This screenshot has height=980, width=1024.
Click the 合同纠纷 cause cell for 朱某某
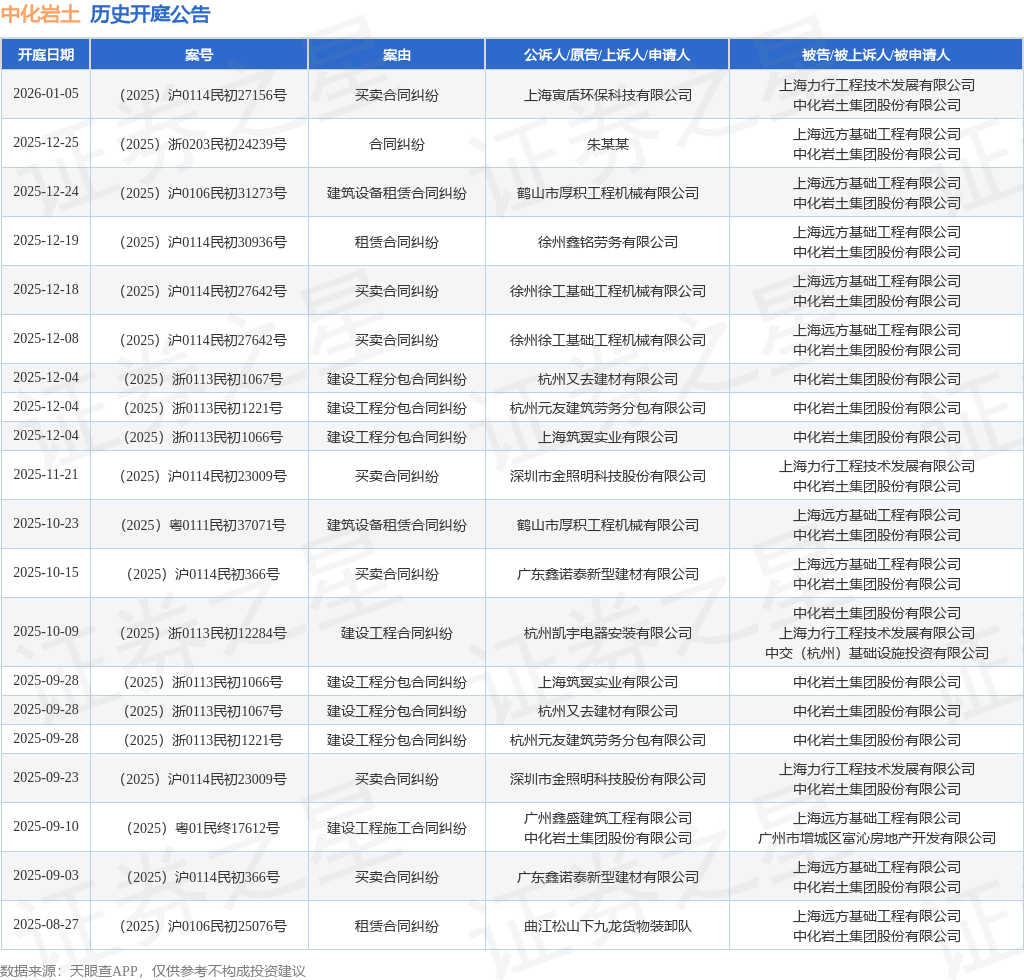pos(396,144)
